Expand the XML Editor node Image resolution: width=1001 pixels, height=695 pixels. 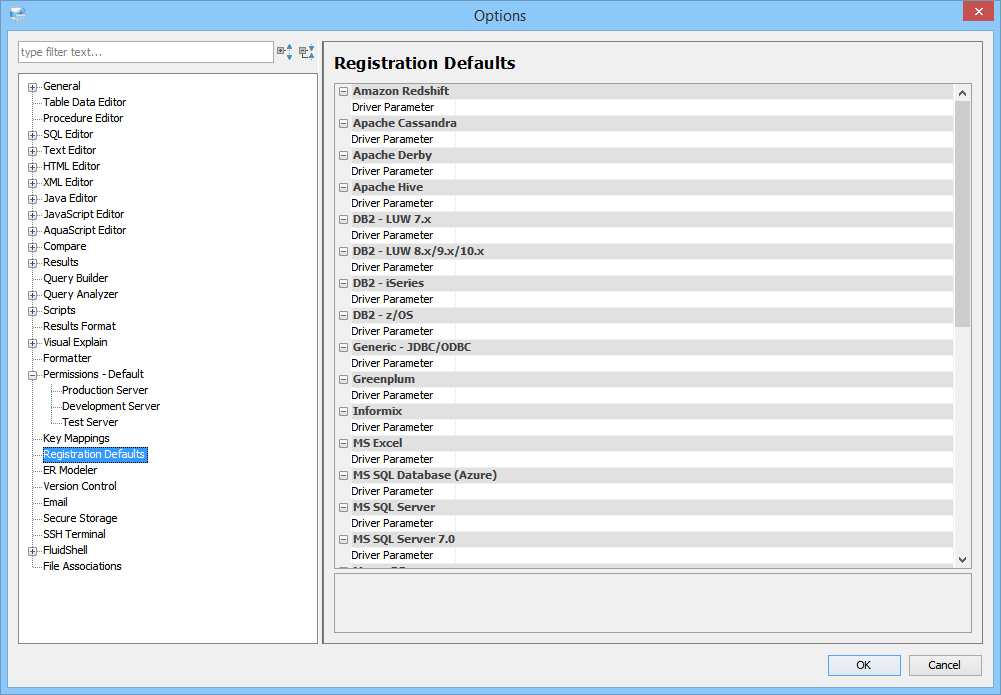tap(33, 183)
